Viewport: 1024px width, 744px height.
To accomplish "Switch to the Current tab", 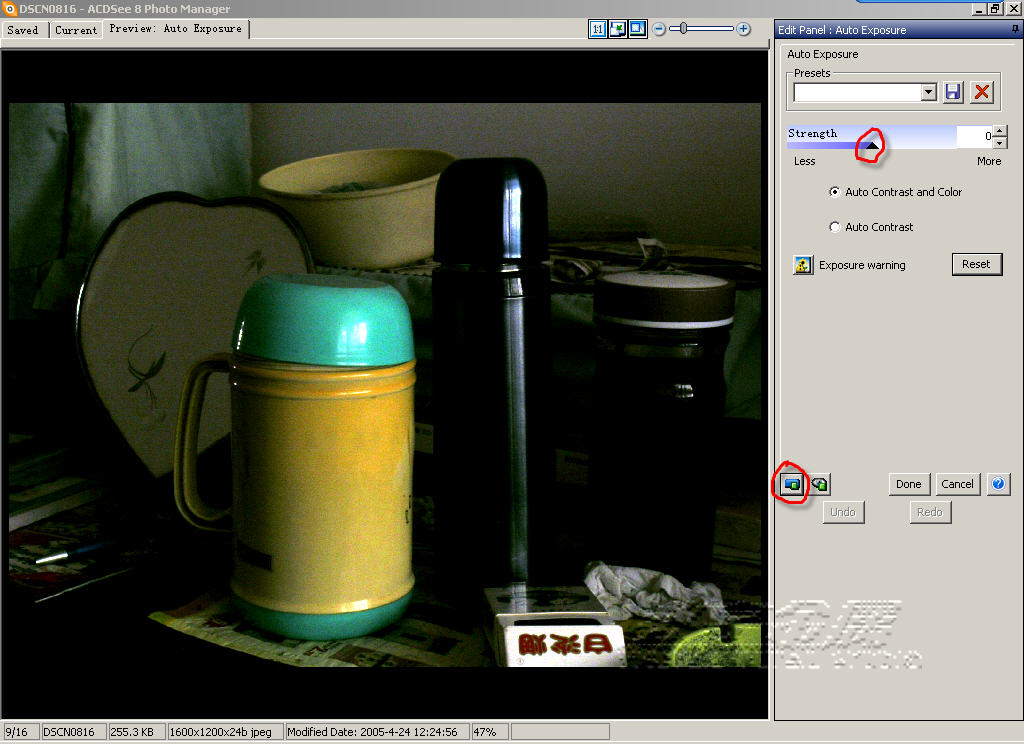I will click(x=76, y=30).
